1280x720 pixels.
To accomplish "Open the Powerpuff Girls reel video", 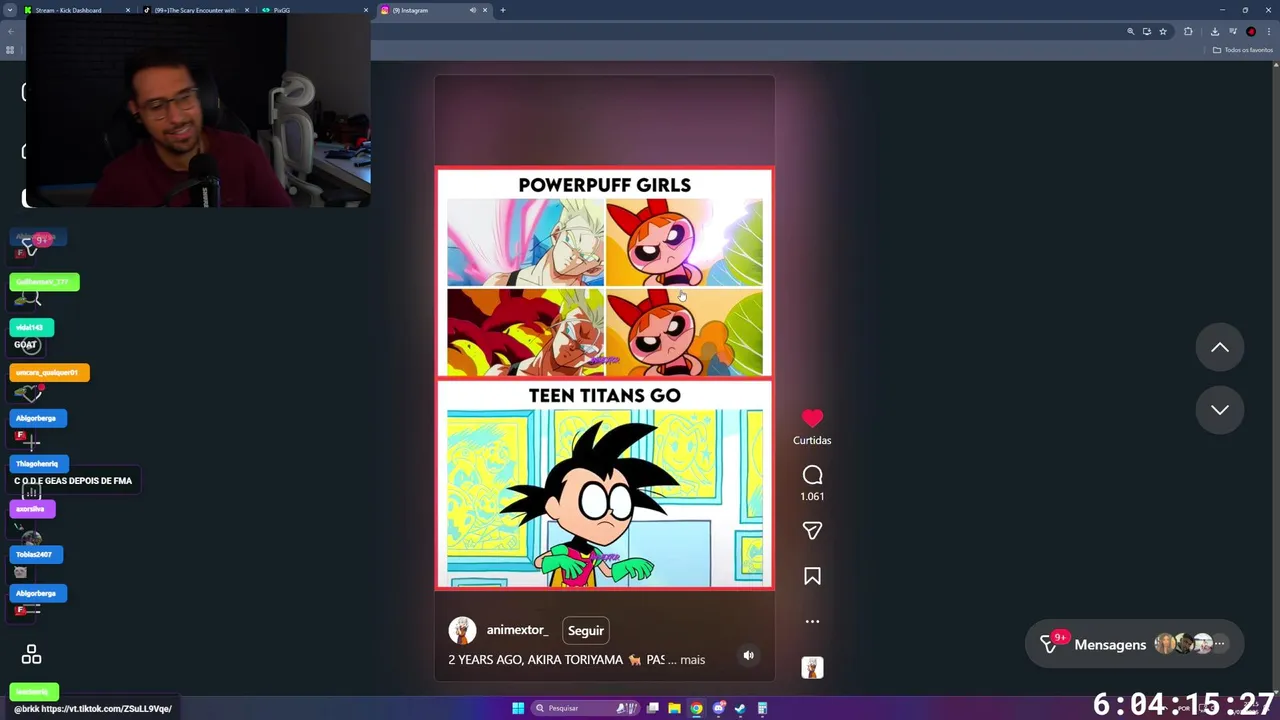I will pos(604,378).
